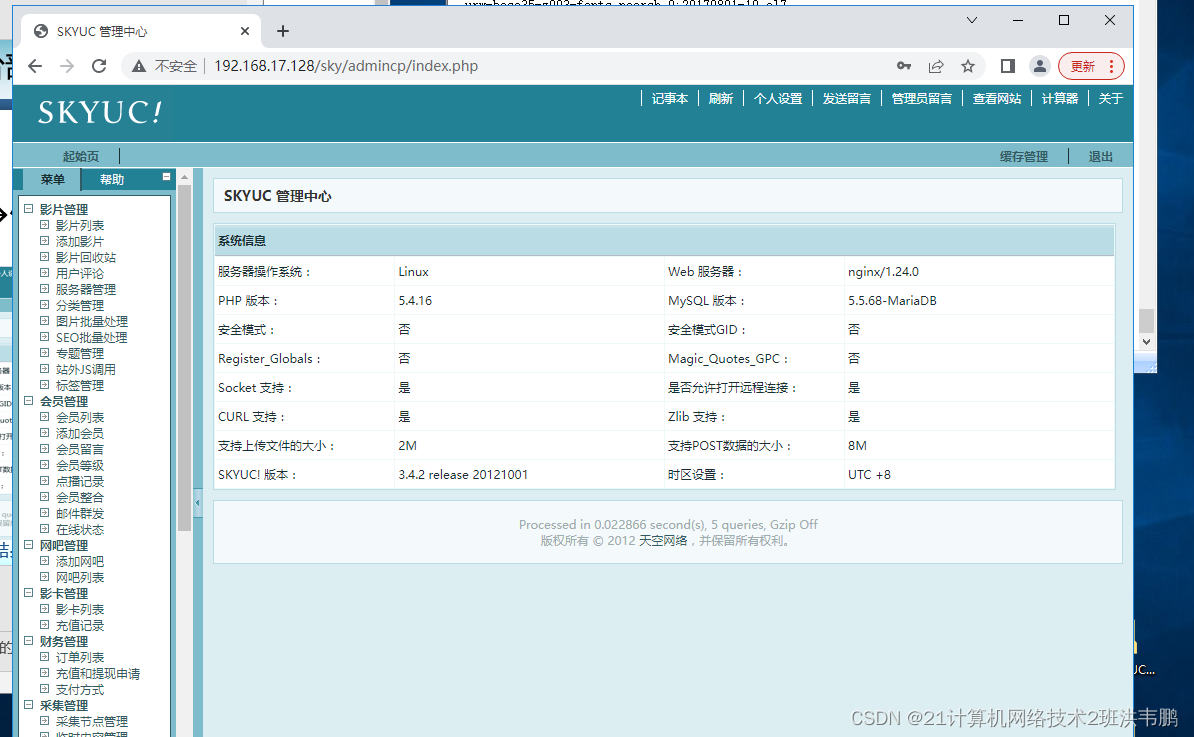Open 图片批量处理
1194x737 pixels.
click(92, 321)
